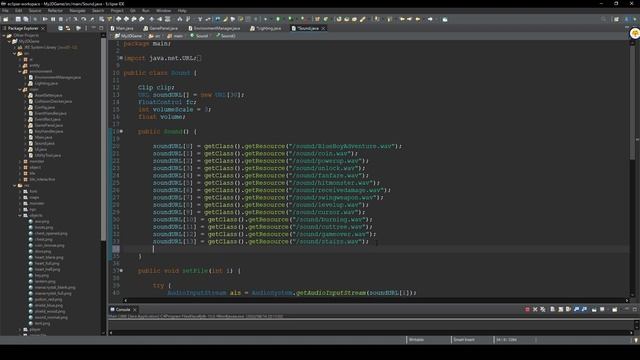This screenshot has width=640, height=360.
Task: Toggle Pin Console in Console toolbar
Action: [x=594, y=309]
